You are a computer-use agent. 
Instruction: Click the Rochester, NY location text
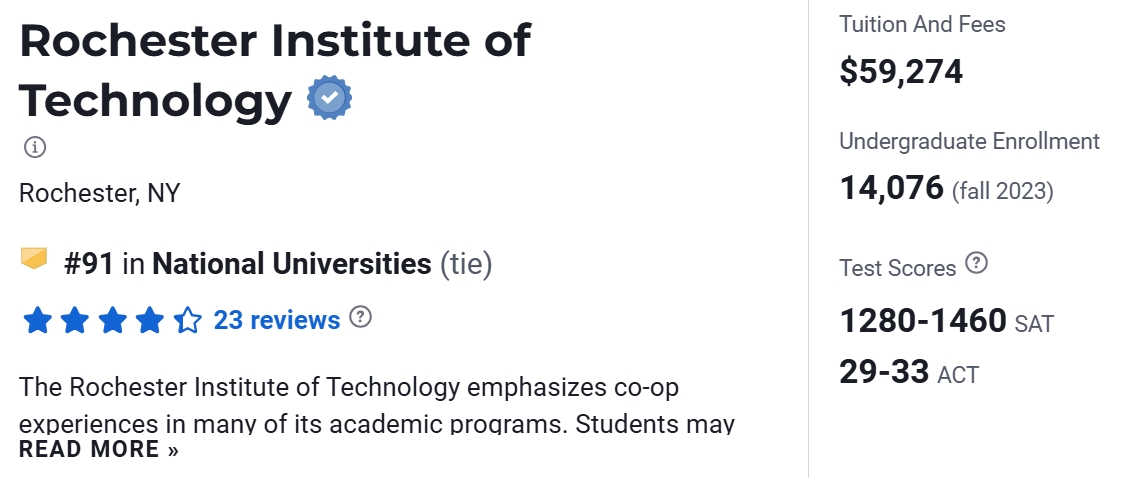coord(99,193)
